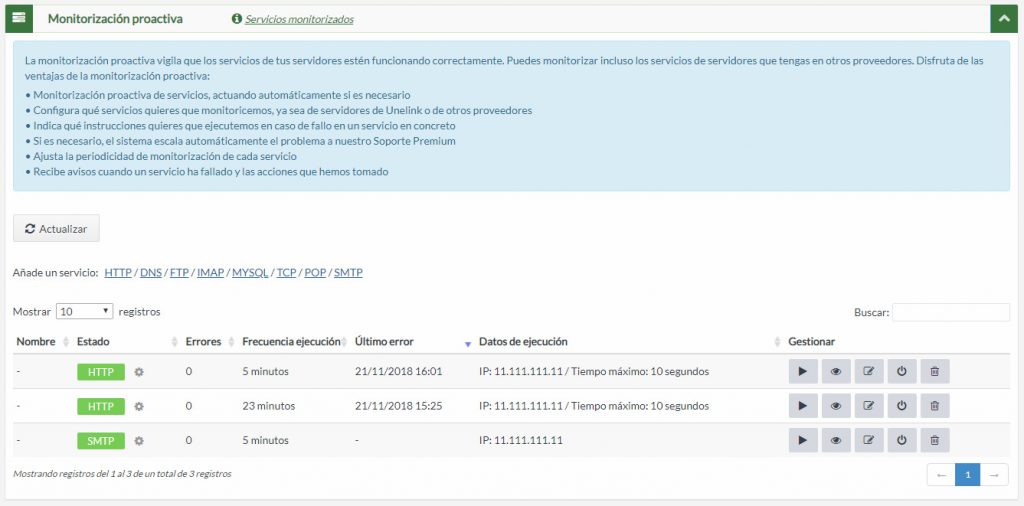Click gear icon in the 16:01 HTTP row
Viewport: 1024px width, 506px height.
pyautogui.click(x=139, y=372)
